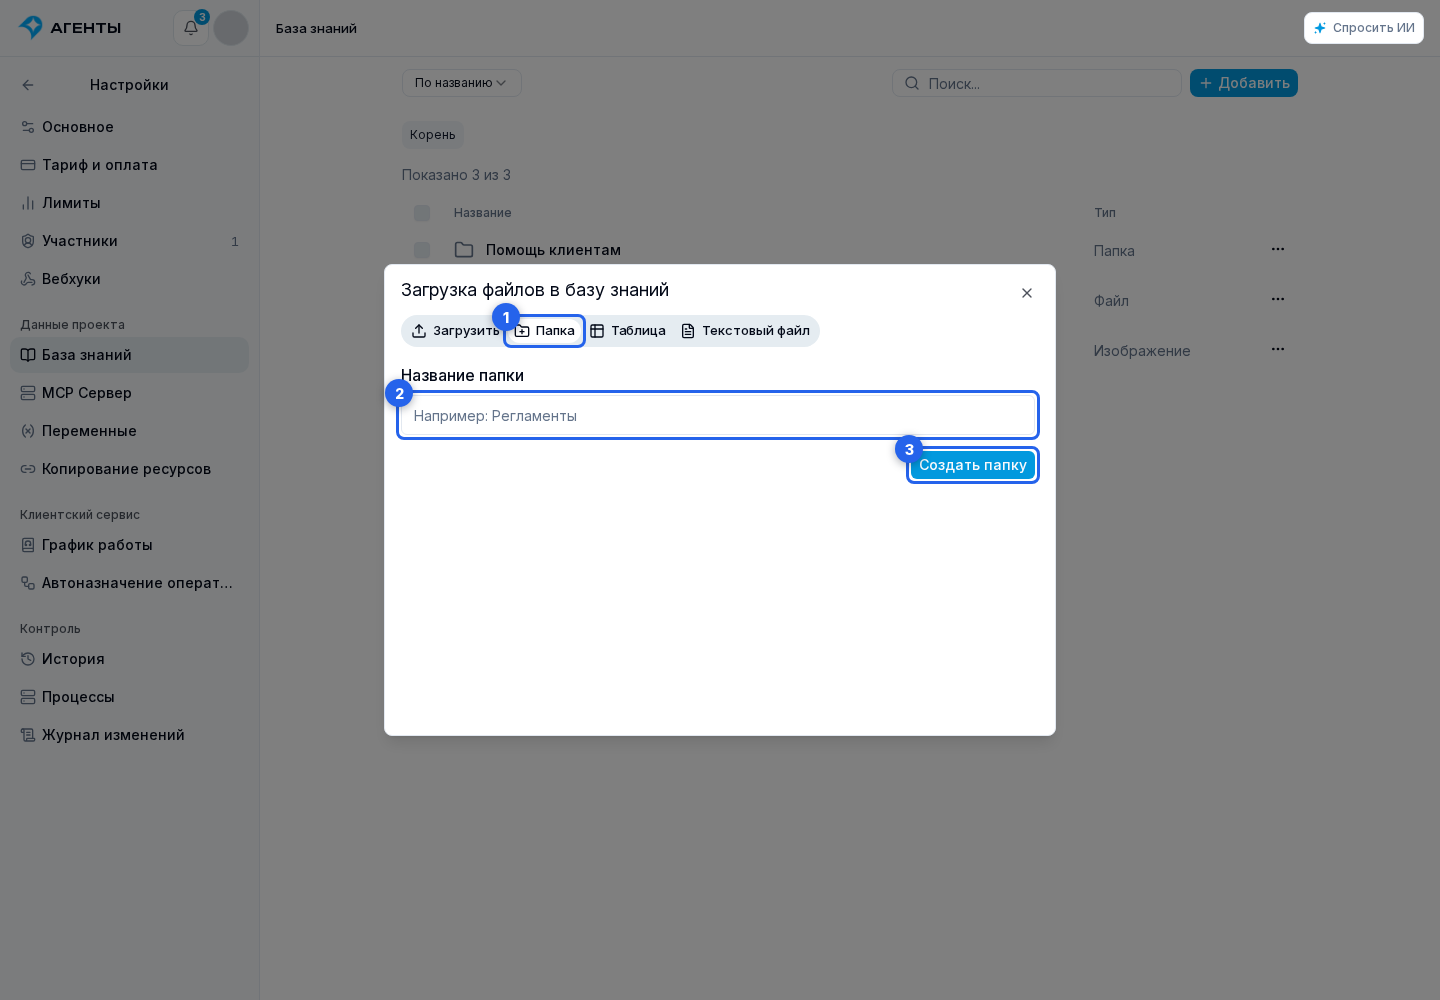
Task: Select the Папка tab
Action: [x=545, y=331]
